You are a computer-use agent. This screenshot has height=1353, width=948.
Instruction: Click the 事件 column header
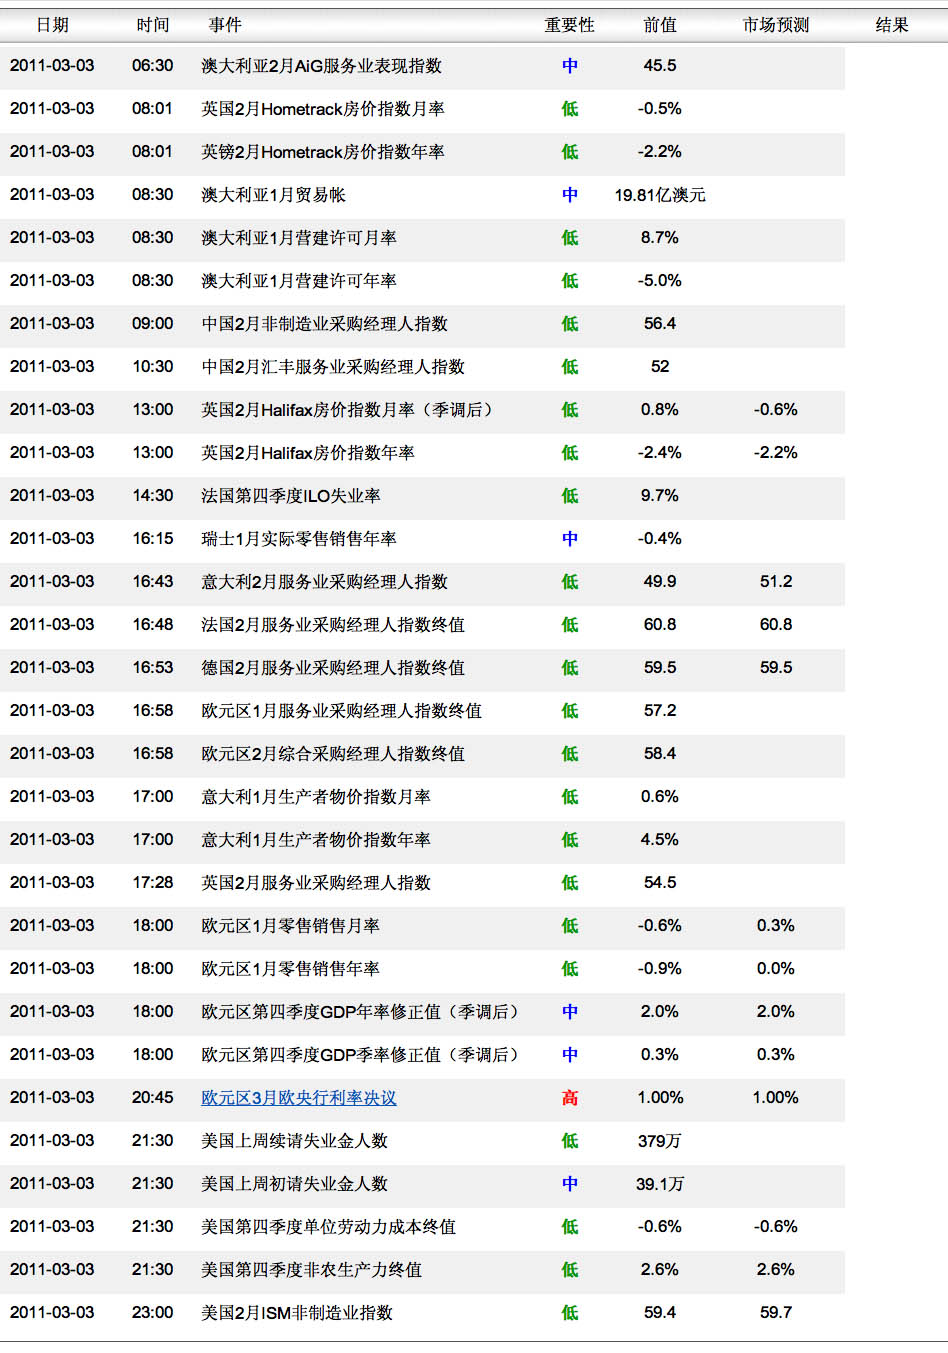tap(225, 25)
